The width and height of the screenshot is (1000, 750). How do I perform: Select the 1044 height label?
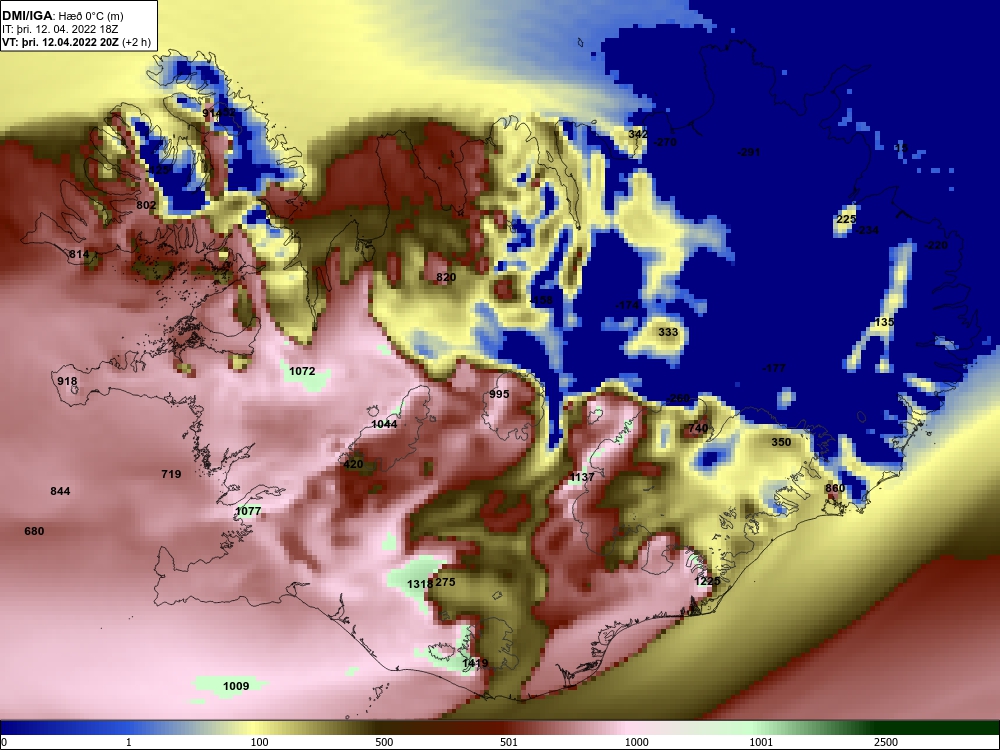[x=384, y=424]
